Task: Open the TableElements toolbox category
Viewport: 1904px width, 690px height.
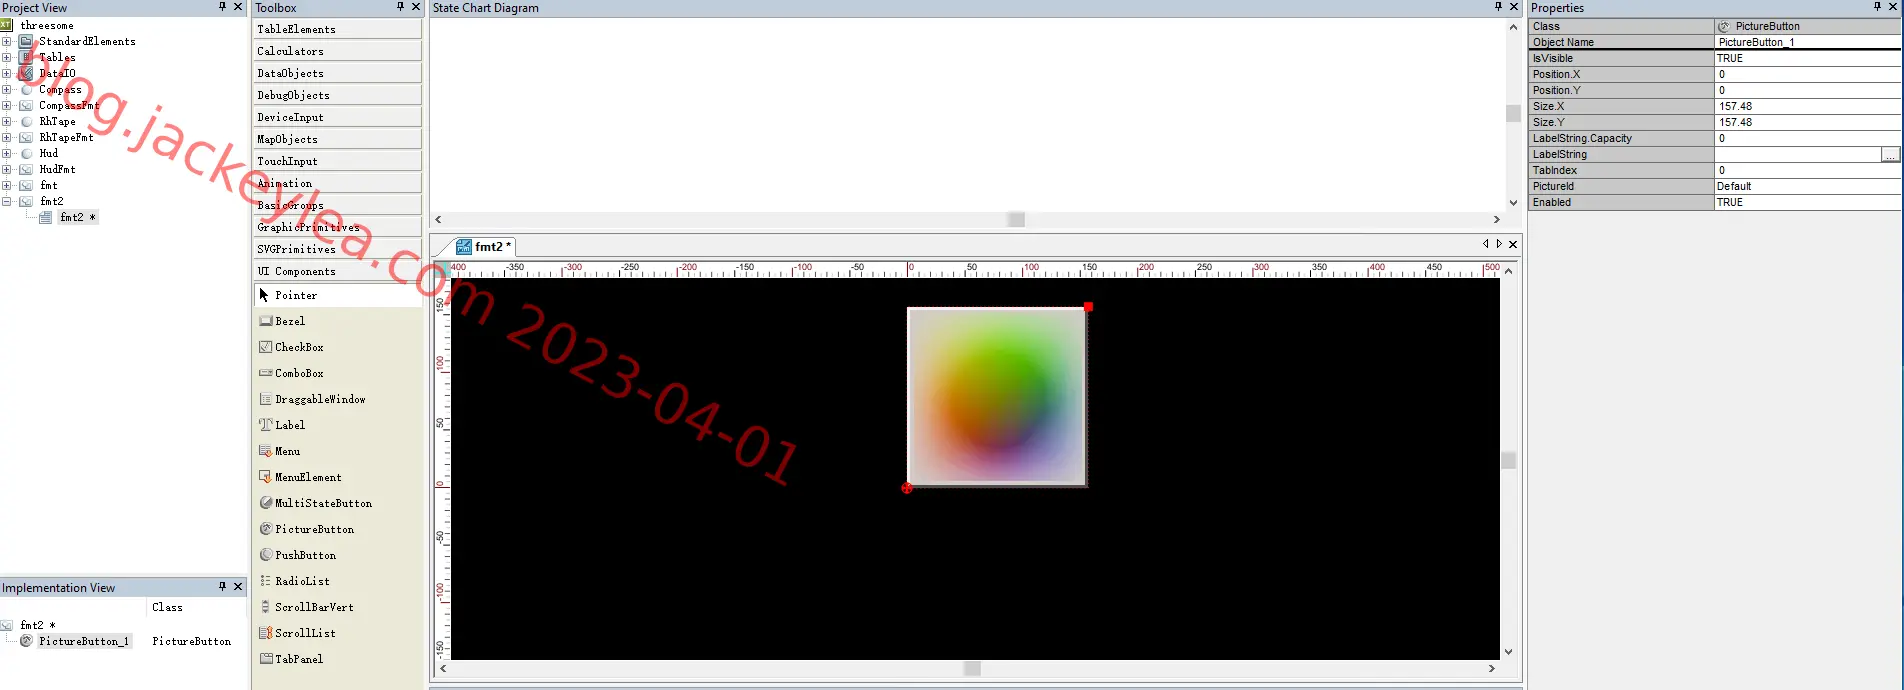Action: click(x=337, y=29)
